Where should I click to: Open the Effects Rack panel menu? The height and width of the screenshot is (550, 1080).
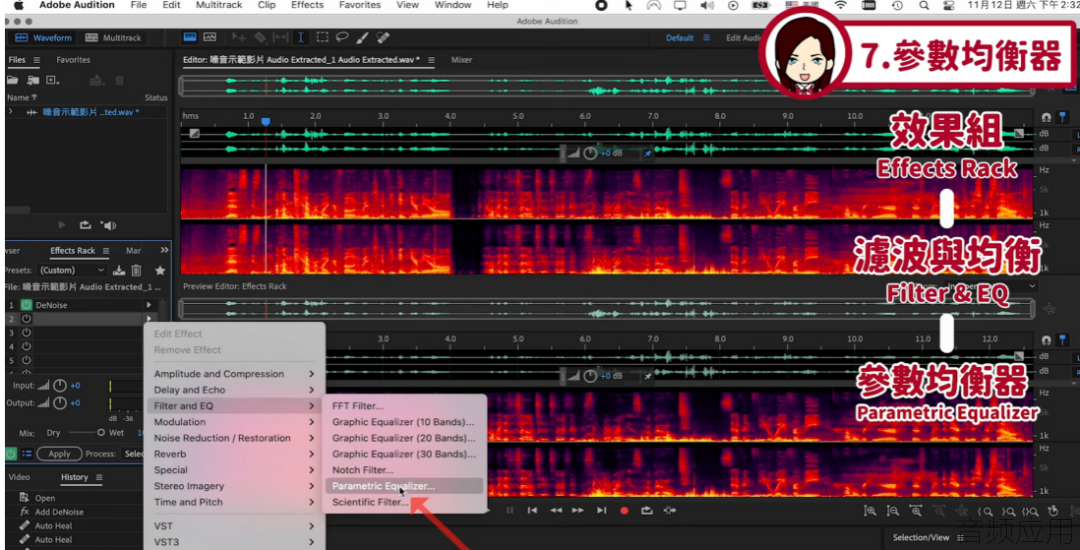pyautogui.click(x=105, y=251)
